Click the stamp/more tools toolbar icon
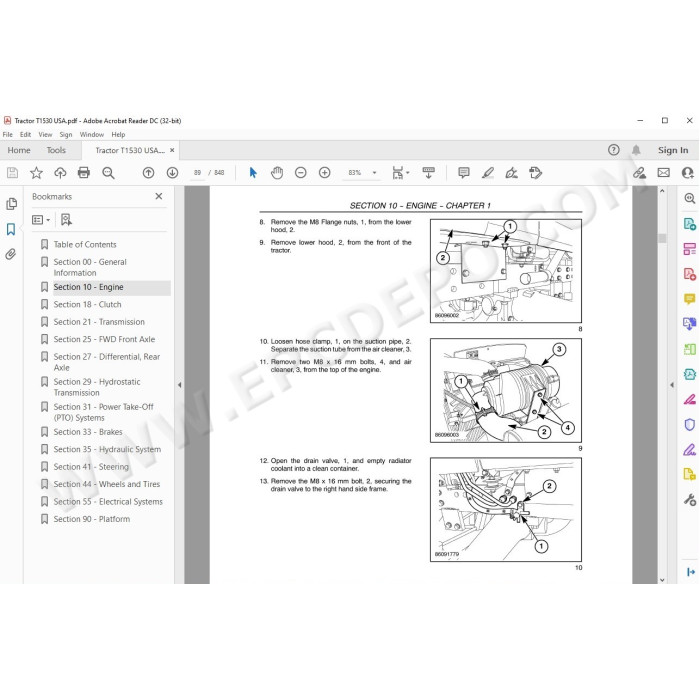 click(535, 173)
